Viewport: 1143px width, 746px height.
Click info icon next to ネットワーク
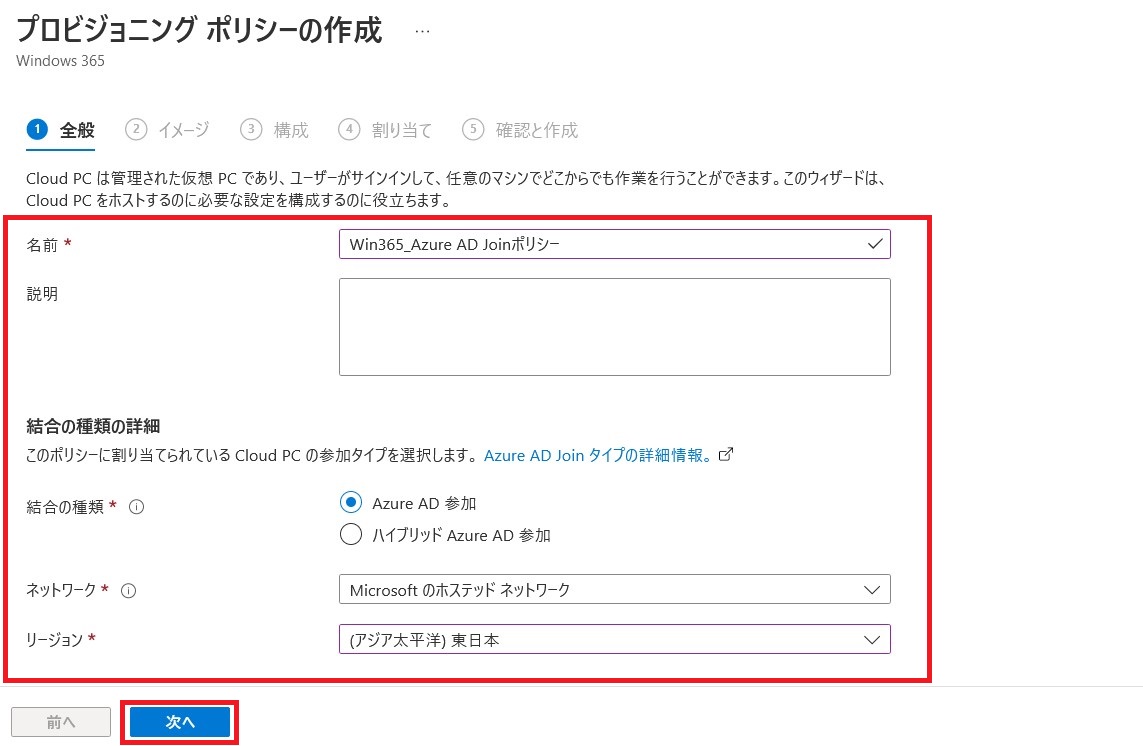tap(128, 591)
